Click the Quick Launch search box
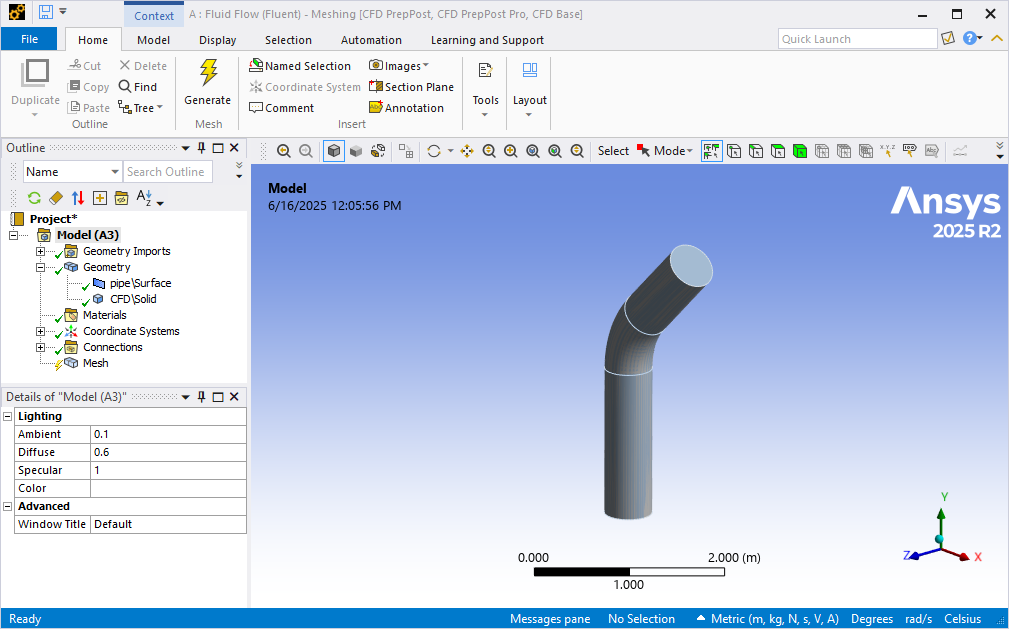1009x629 pixels. pos(857,39)
